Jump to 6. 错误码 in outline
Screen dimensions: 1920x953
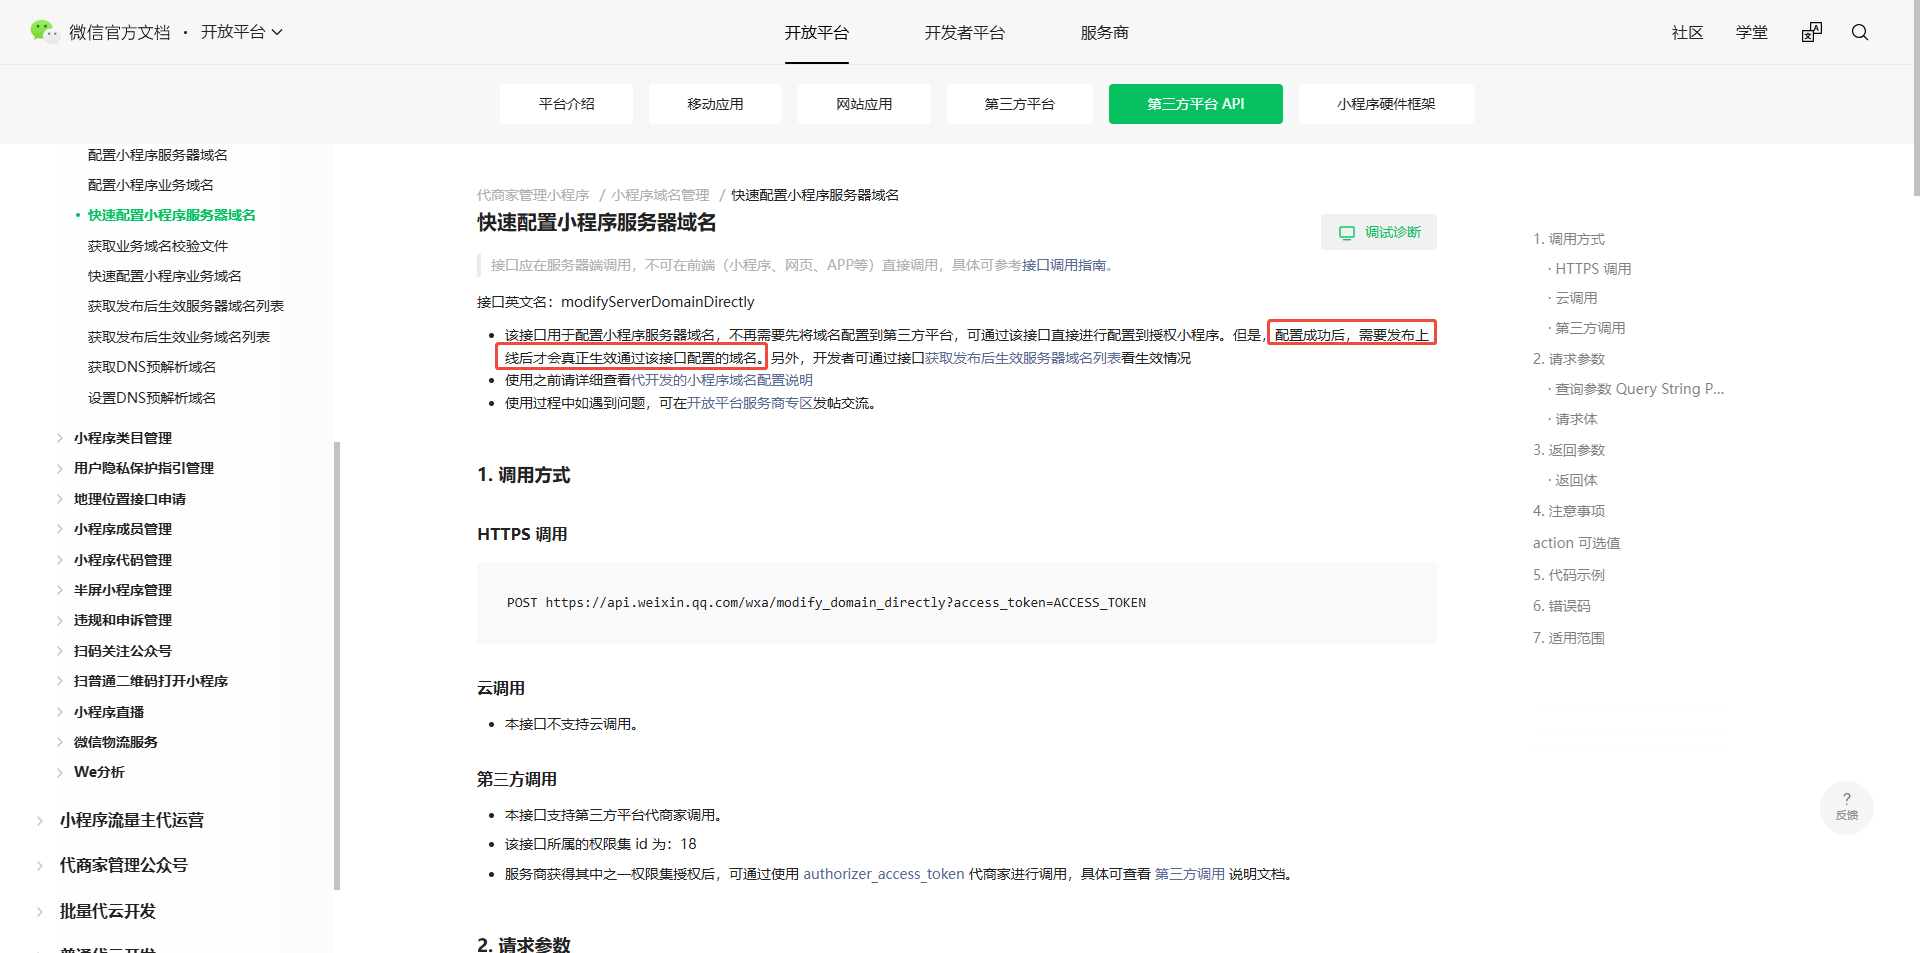tap(1562, 606)
